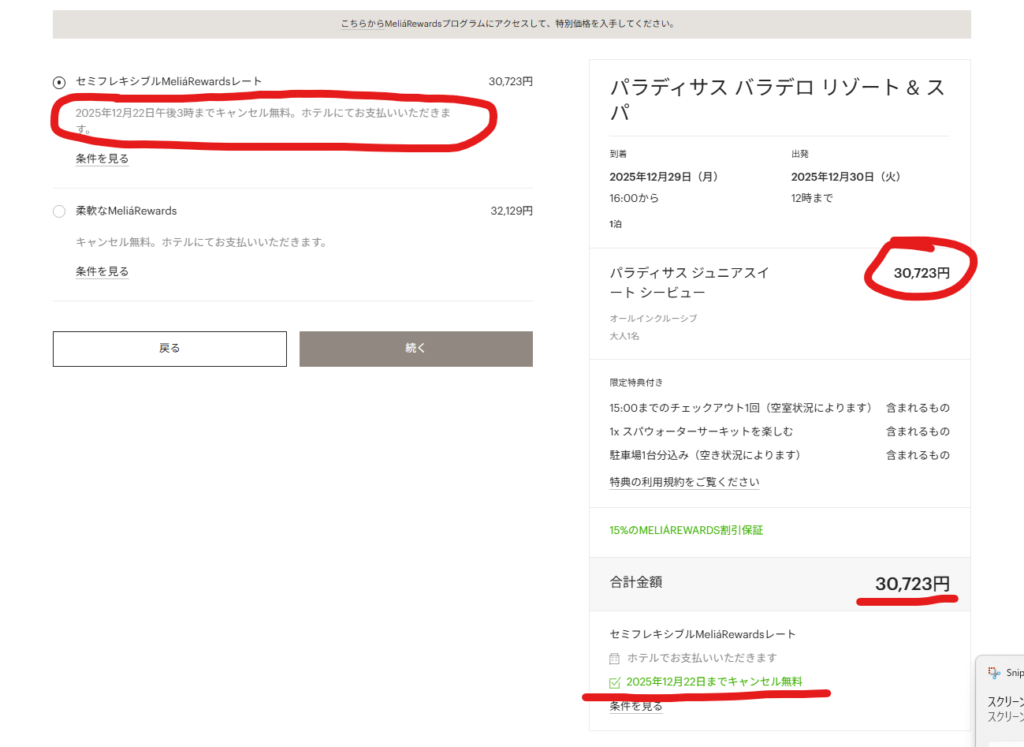1024x747 pixels.
Task: Click the arrival date 2025年12月29日（月）
Action: (x=663, y=177)
